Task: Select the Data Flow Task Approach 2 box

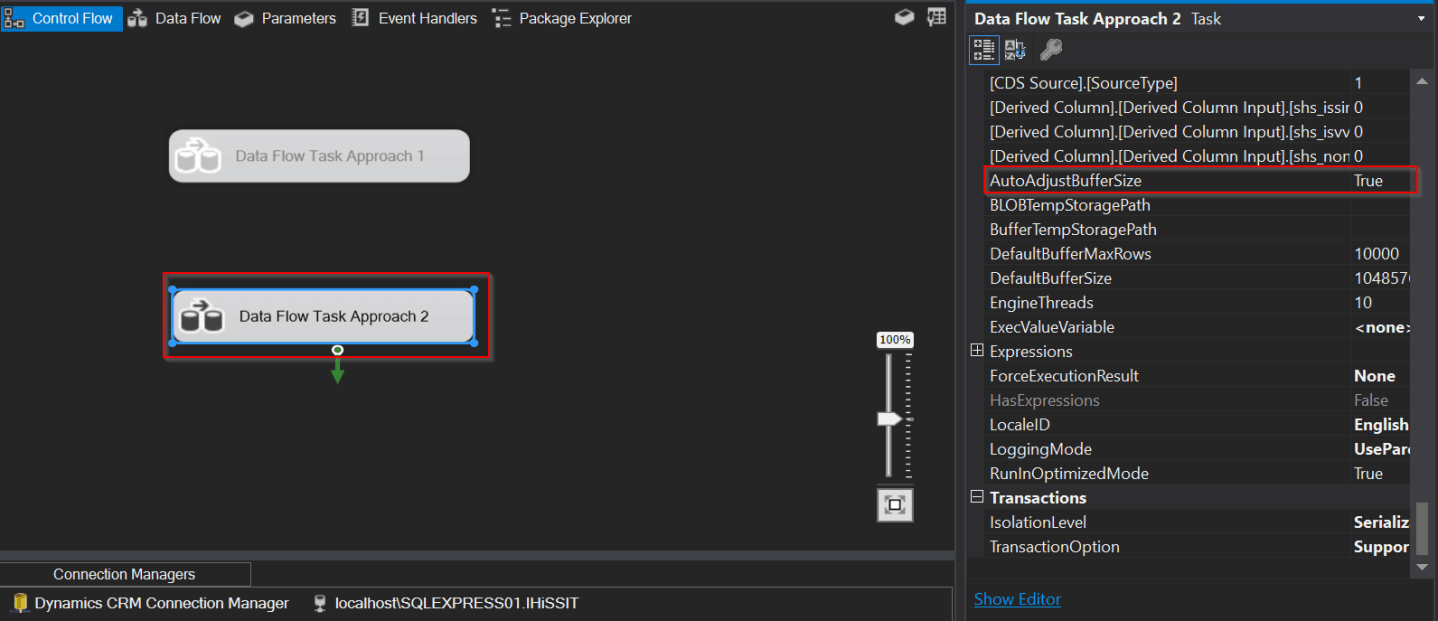Action: (x=325, y=316)
